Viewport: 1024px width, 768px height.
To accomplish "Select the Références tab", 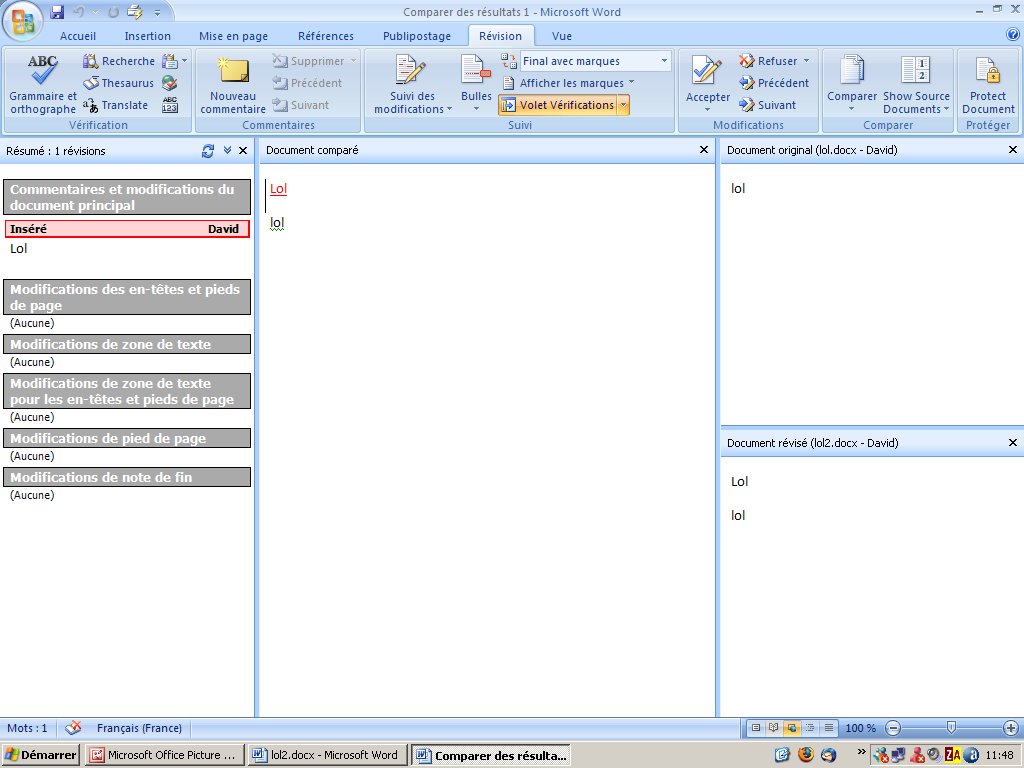I will coord(326,36).
